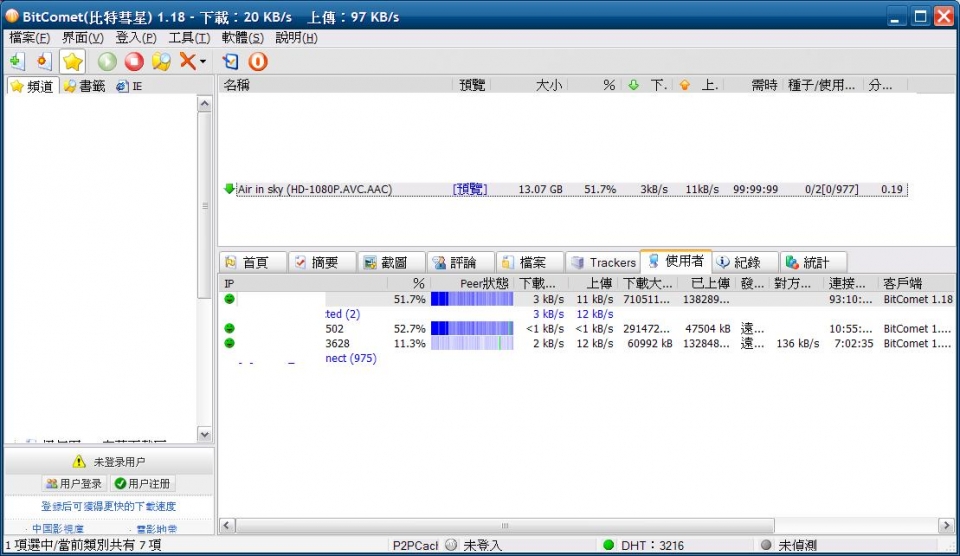
Task: Sort by 大小 column header
Action: click(530, 85)
